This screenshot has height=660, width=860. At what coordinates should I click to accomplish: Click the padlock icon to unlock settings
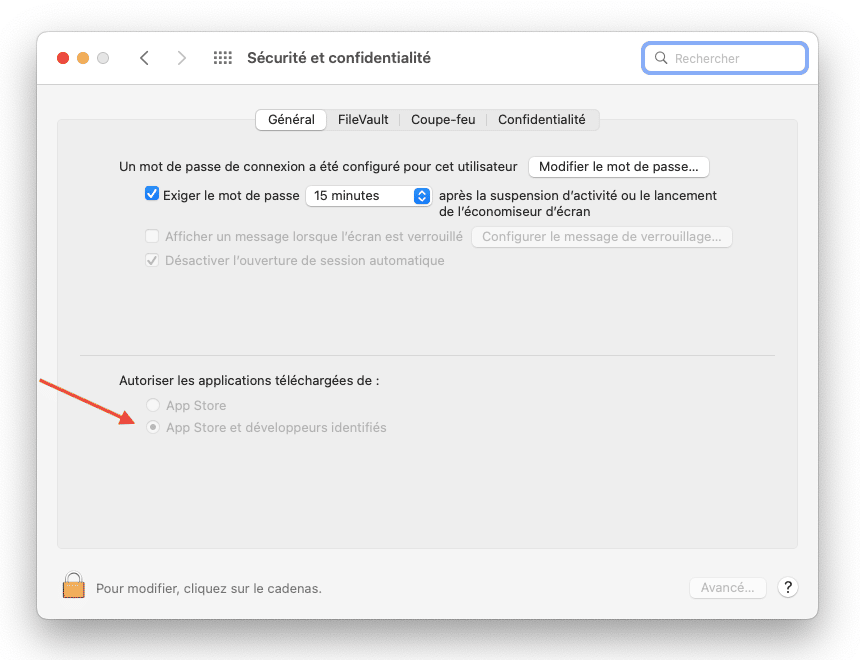[x=73, y=585]
